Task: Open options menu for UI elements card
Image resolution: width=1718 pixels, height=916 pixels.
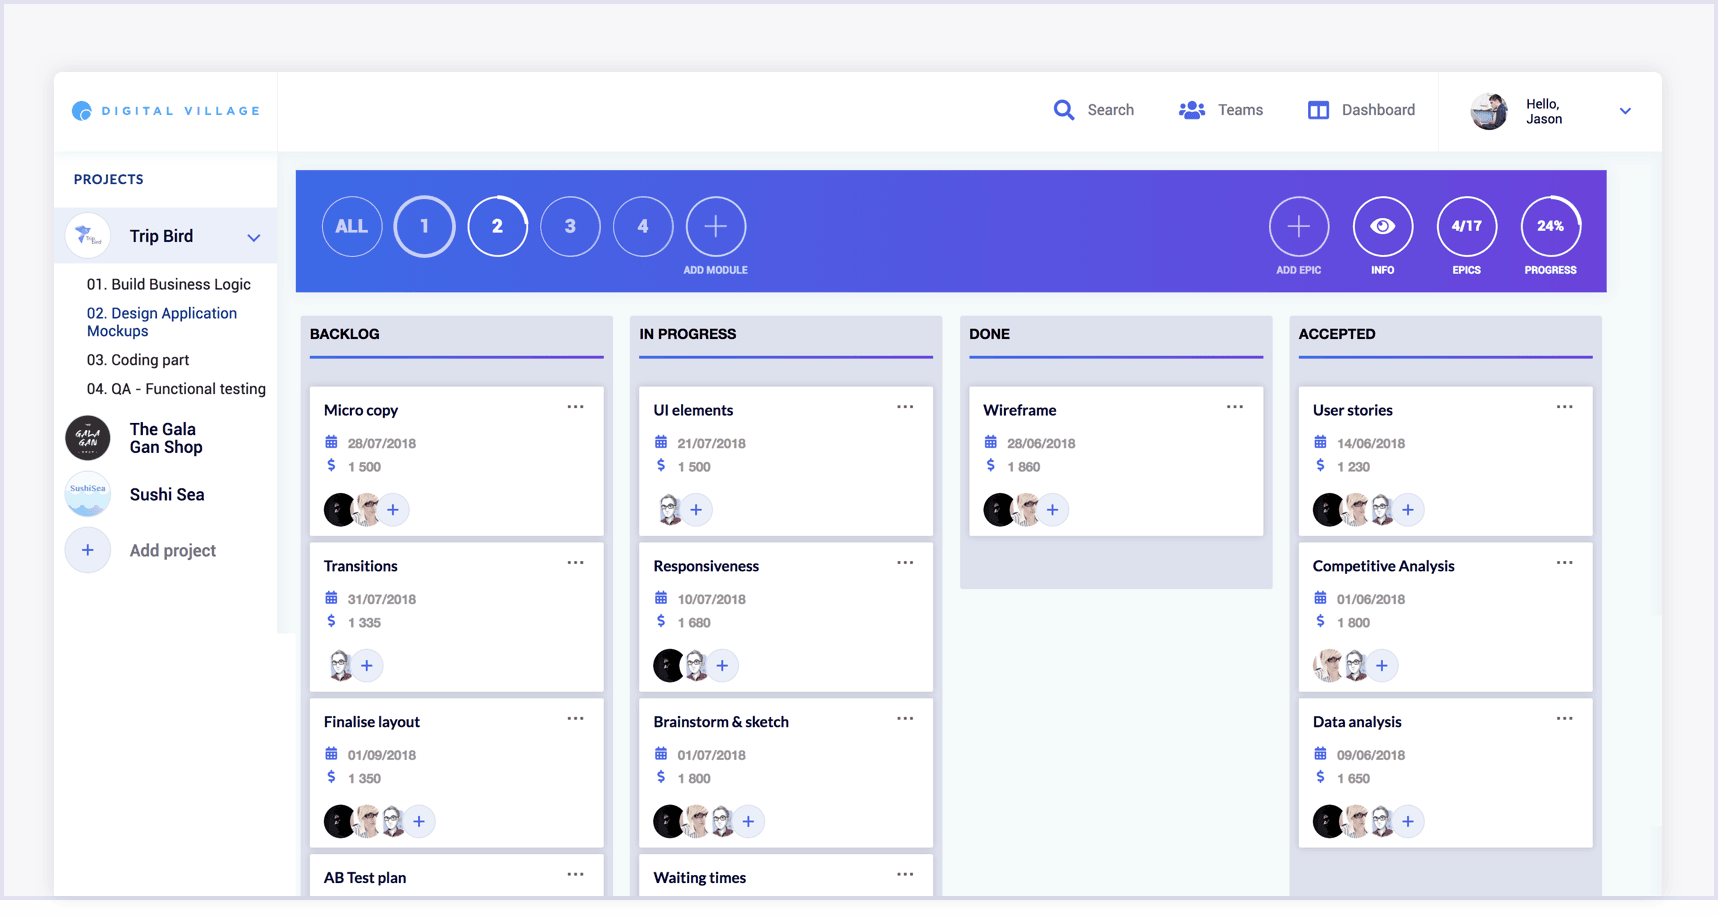Action: click(x=905, y=407)
